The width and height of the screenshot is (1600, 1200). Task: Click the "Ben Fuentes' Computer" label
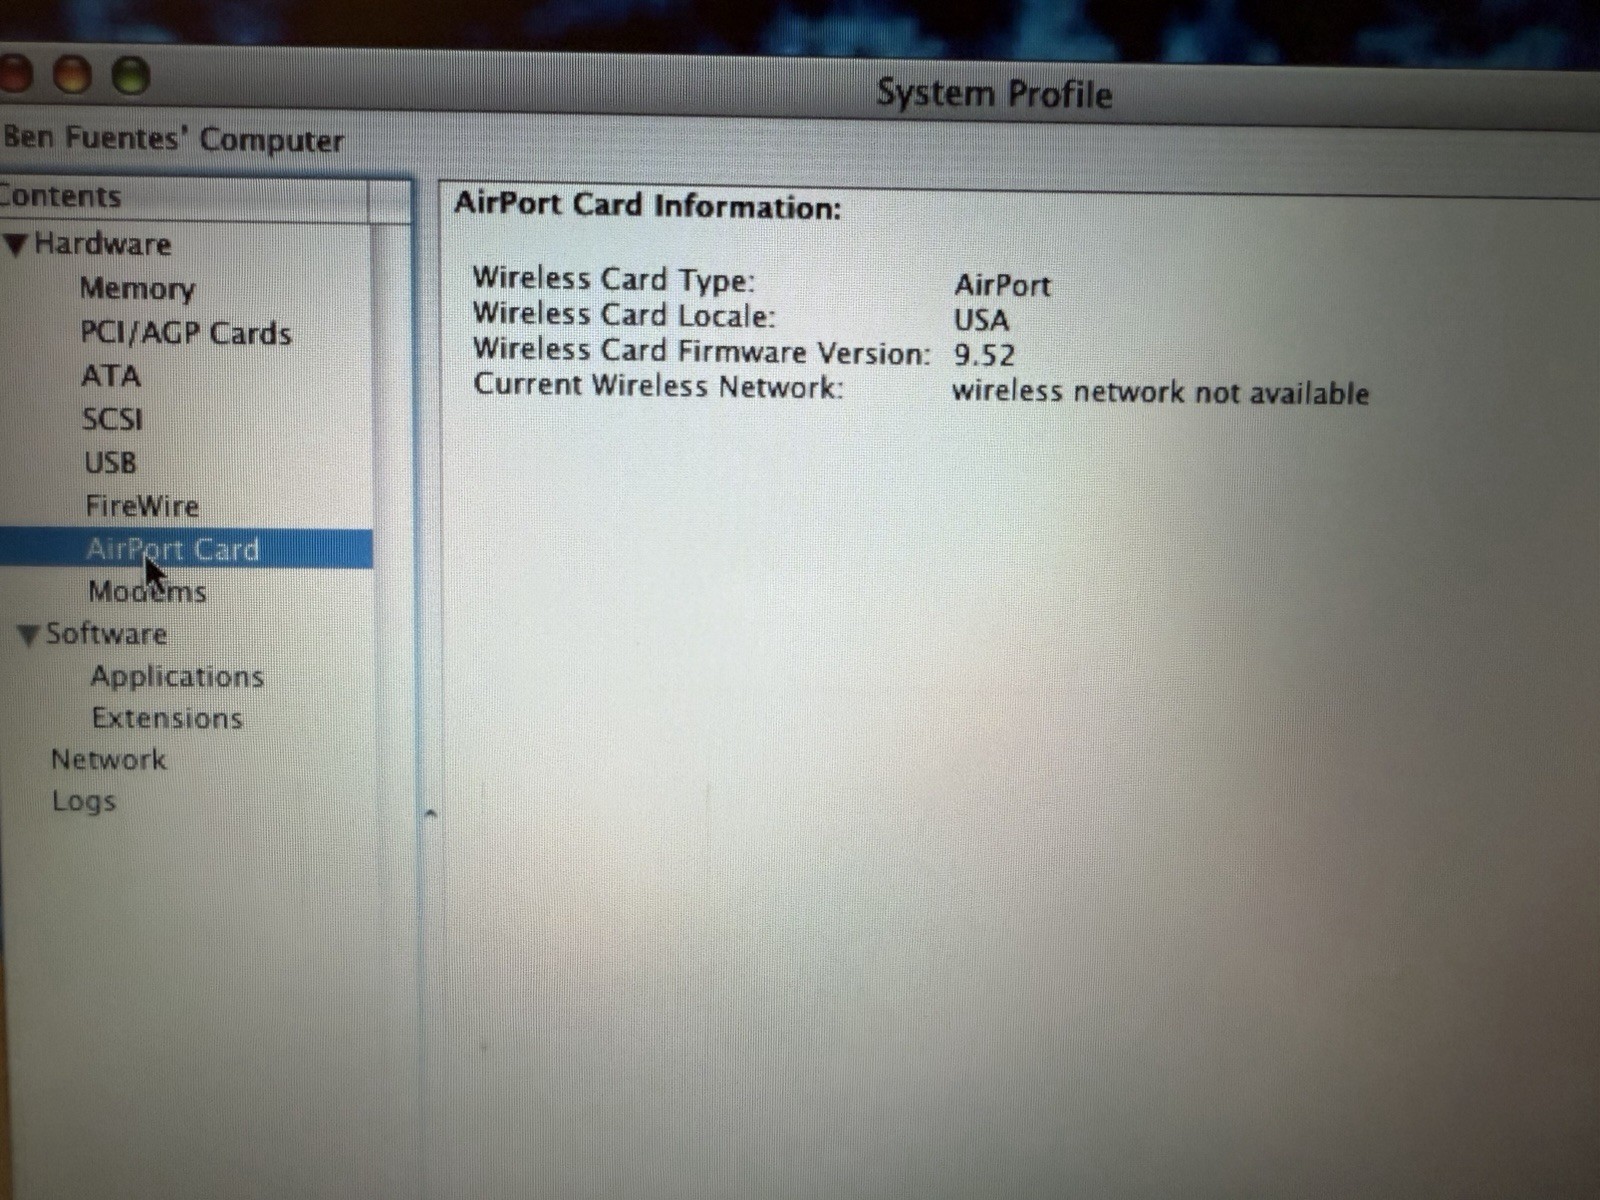click(172, 138)
